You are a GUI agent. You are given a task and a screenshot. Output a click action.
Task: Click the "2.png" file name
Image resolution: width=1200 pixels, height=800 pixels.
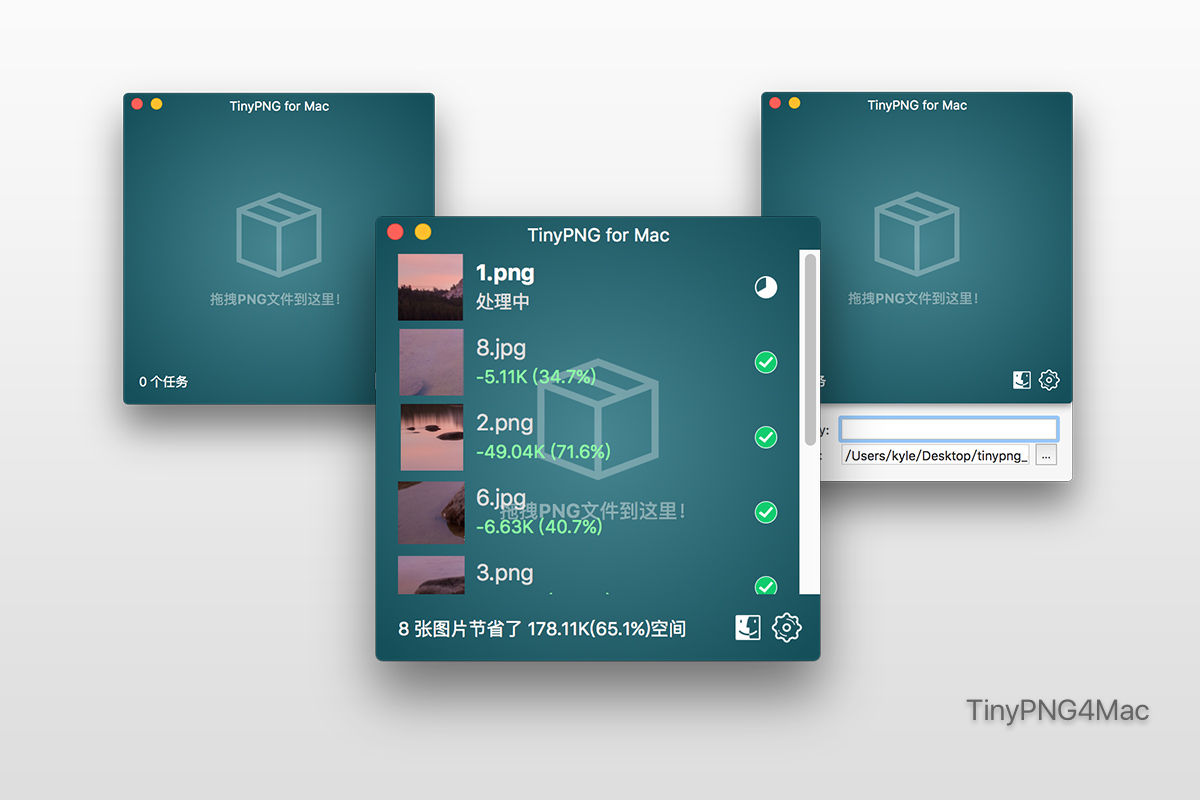pyautogui.click(x=505, y=423)
